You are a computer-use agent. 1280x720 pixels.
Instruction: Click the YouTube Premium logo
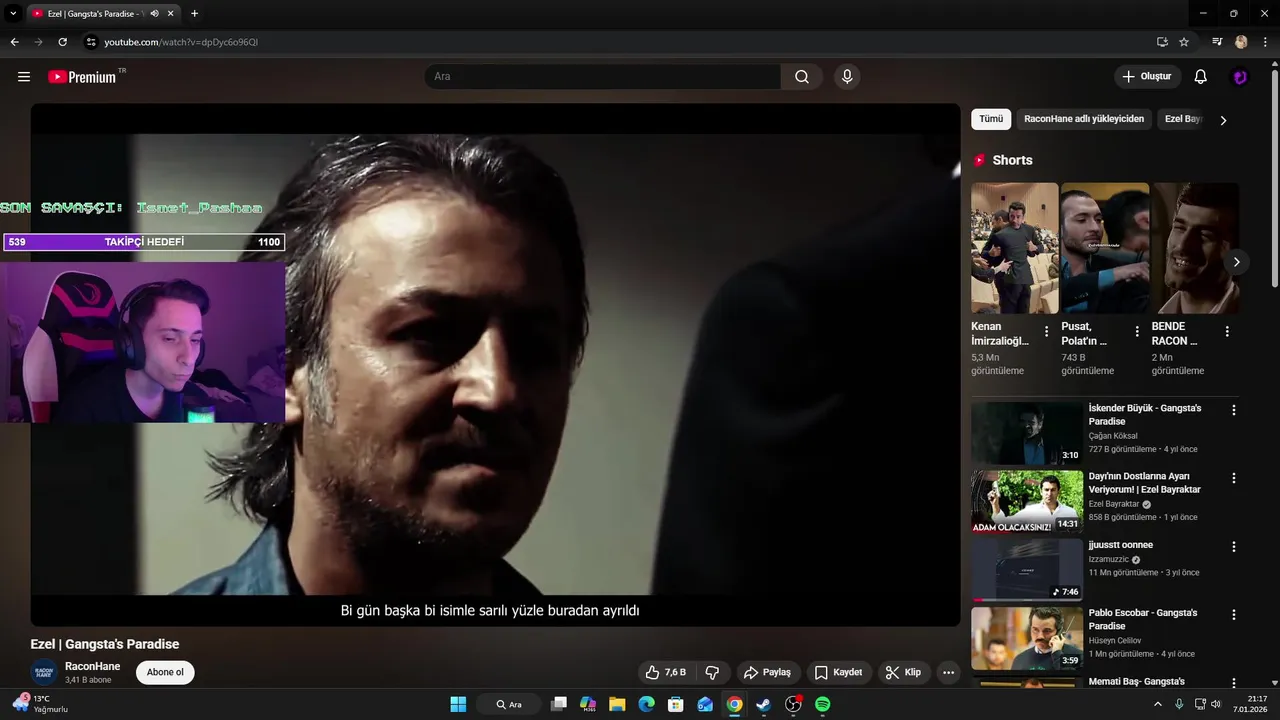point(82,77)
